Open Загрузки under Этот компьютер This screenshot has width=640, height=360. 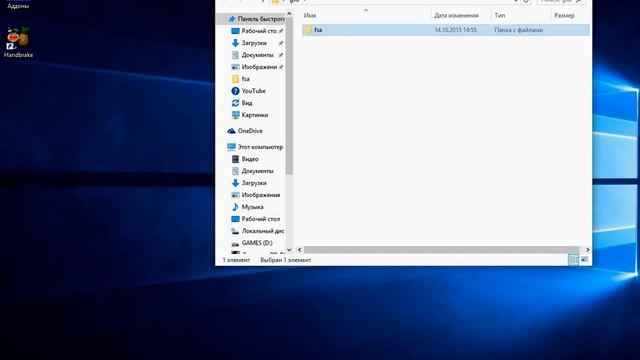(249, 183)
